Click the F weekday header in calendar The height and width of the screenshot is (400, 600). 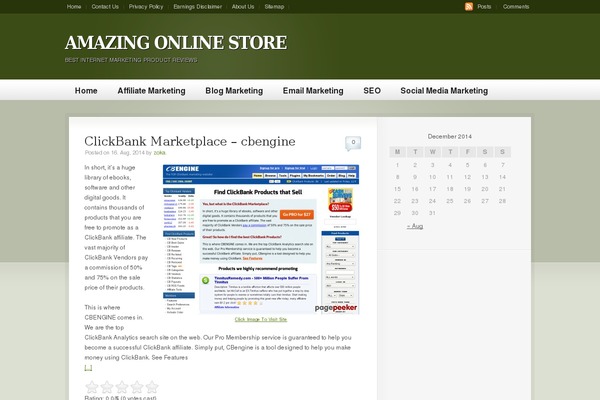coord(467,152)
